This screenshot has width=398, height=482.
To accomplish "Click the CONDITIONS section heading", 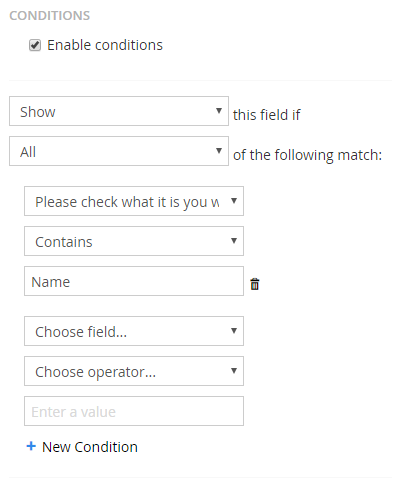I will pyautogui.click(x=50, y=16).
